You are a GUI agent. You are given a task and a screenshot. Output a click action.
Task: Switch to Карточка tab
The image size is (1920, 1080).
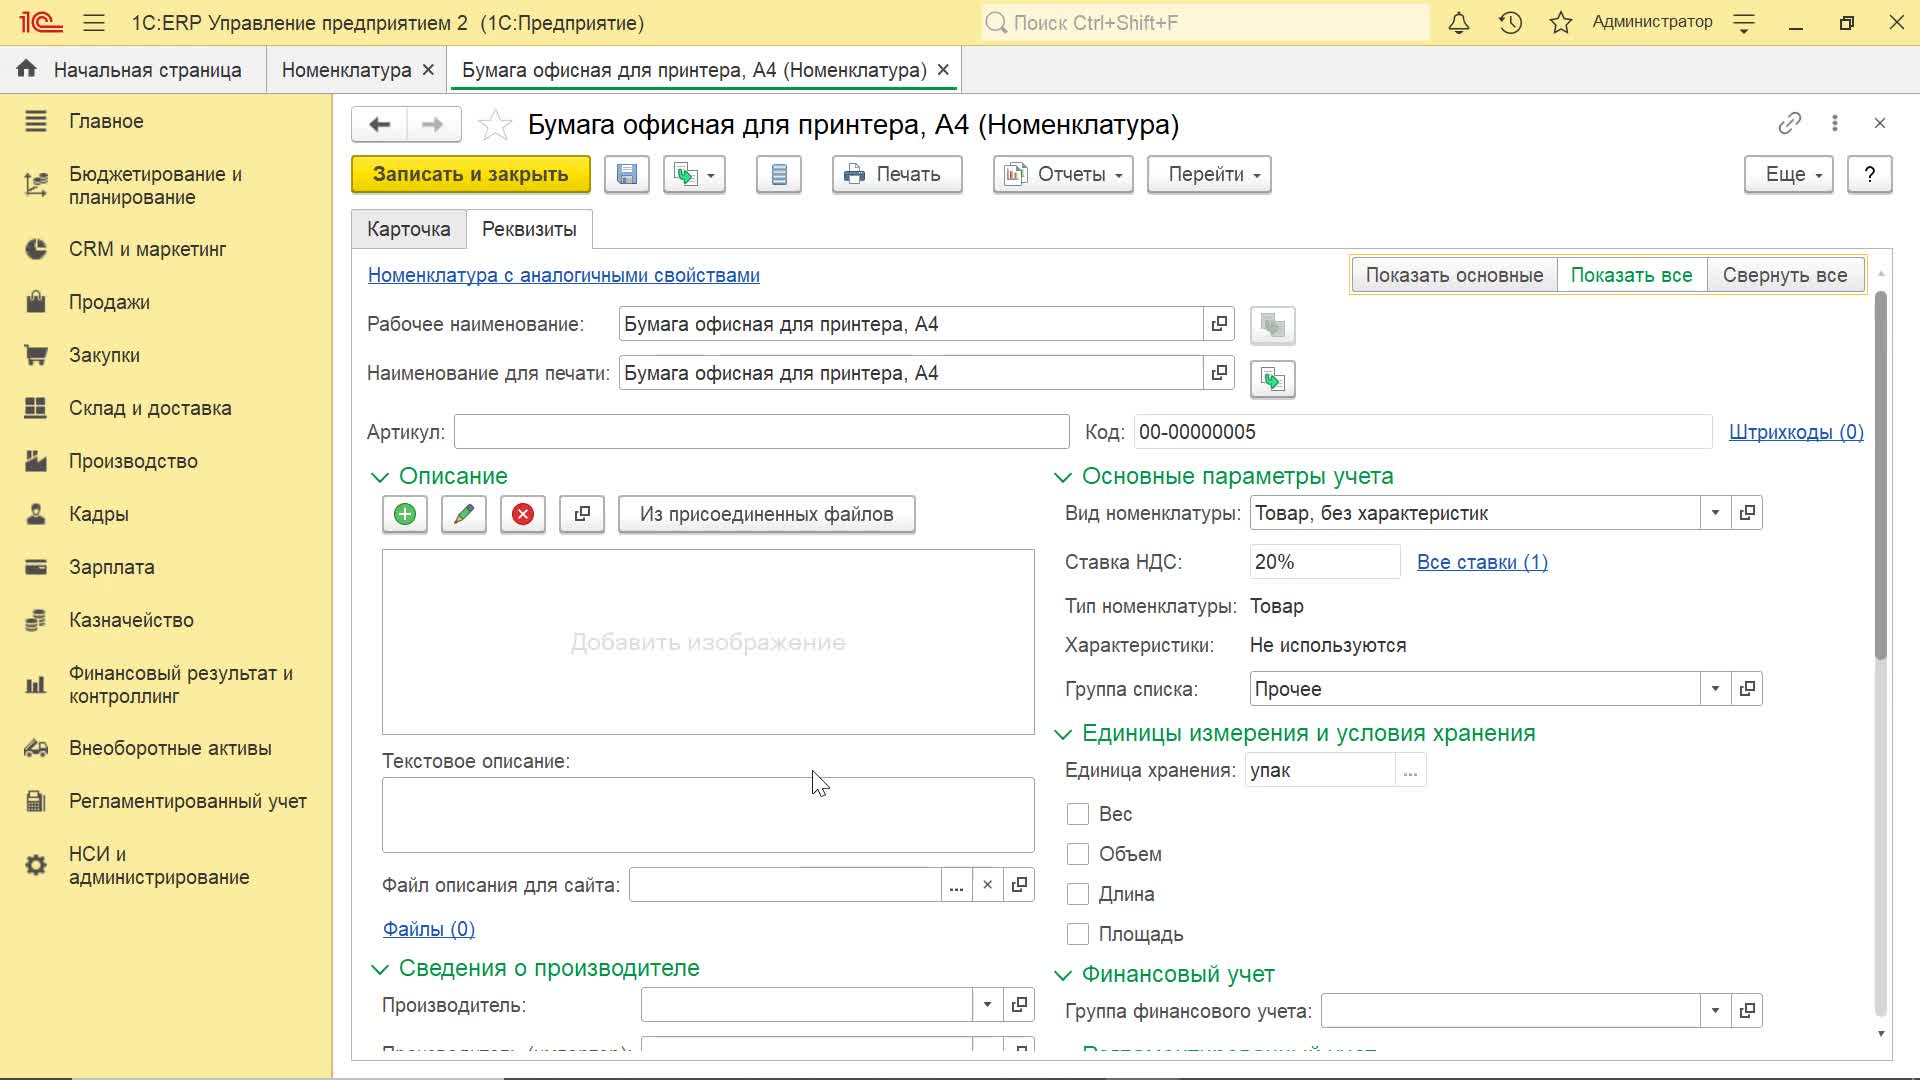(x=408, y=229)
